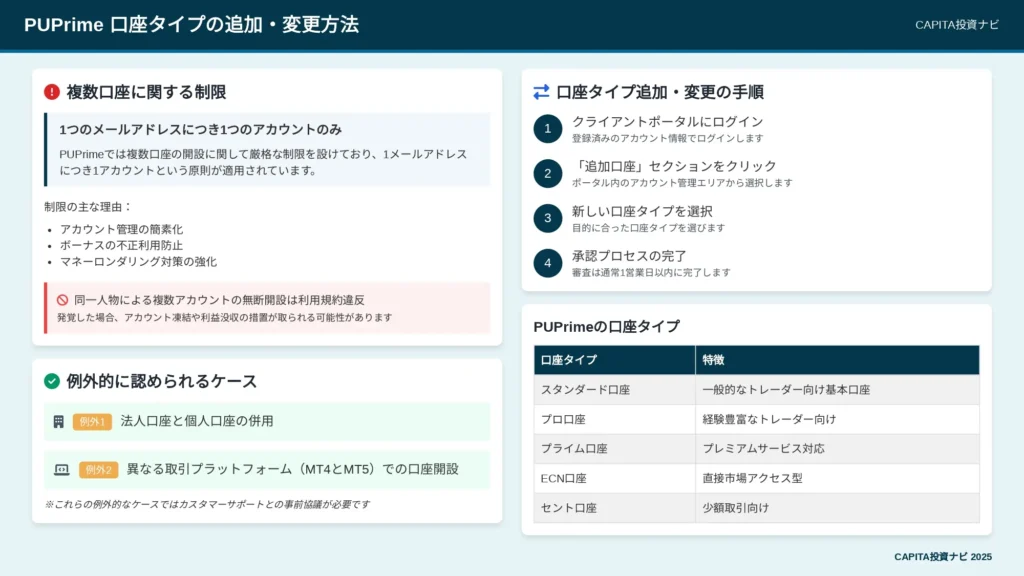The width and height of the screenshot is (1024, 576).
Task: Click the green checkmark circle icon
Action: 52,381
